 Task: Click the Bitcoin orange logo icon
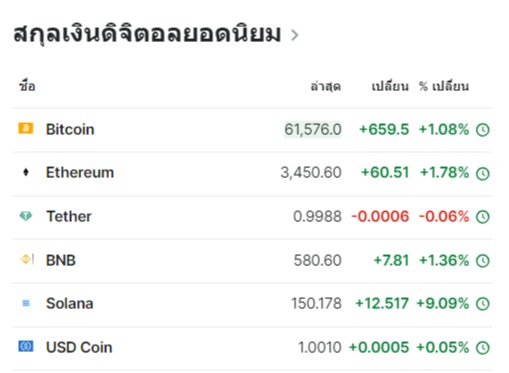point(26,128)
